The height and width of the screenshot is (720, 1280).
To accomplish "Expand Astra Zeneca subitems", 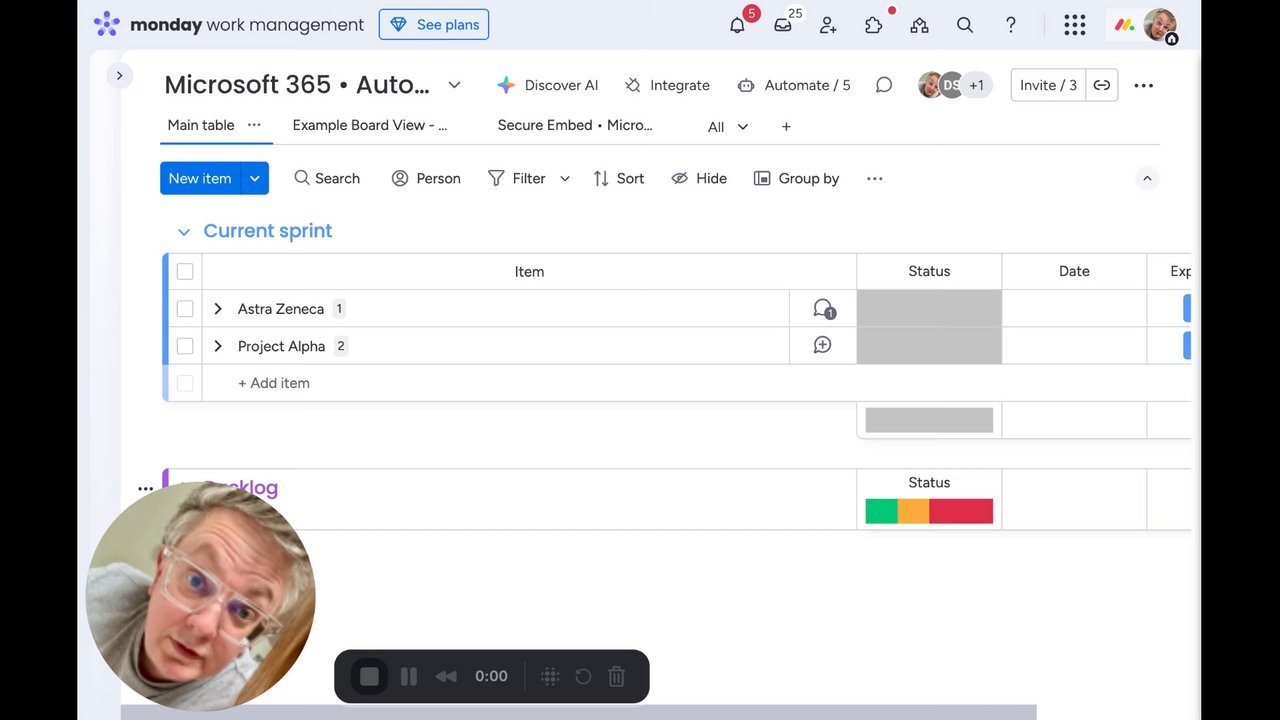I will tap(218, 309).
